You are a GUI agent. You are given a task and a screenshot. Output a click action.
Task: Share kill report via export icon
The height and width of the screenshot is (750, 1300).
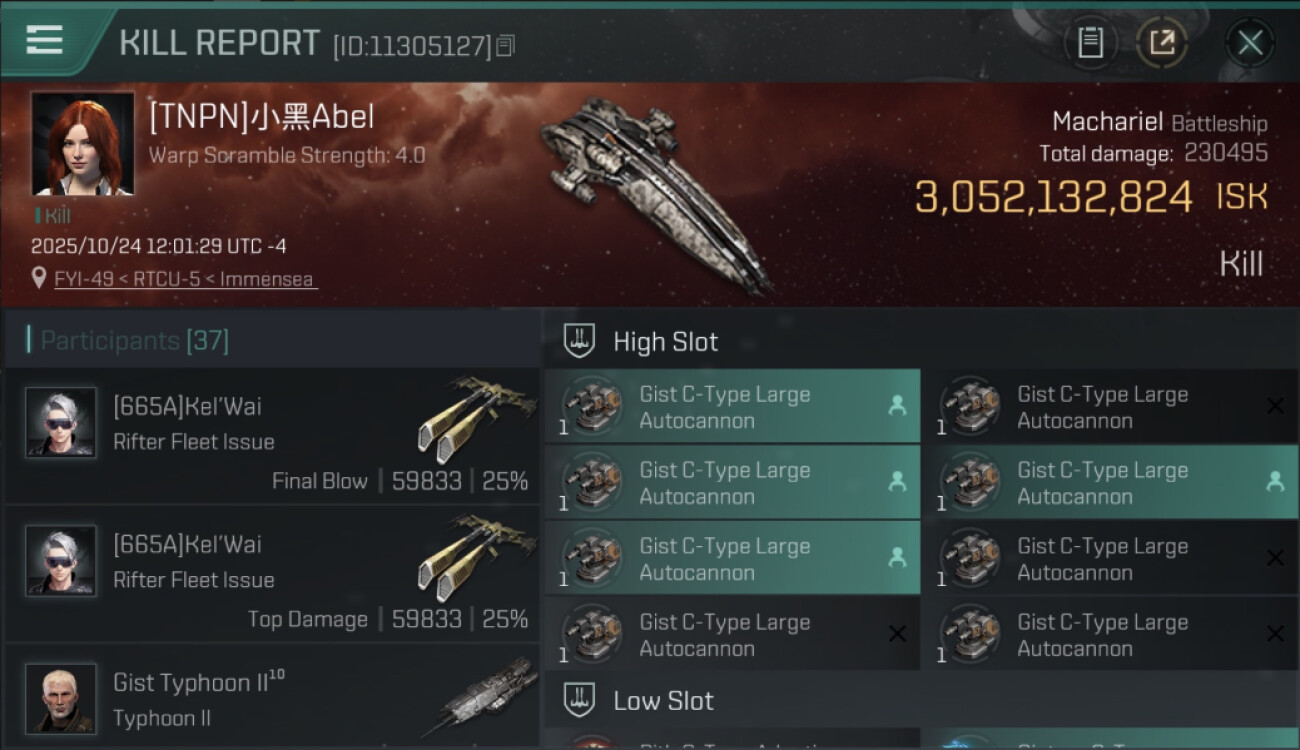tap(1162, 43)
